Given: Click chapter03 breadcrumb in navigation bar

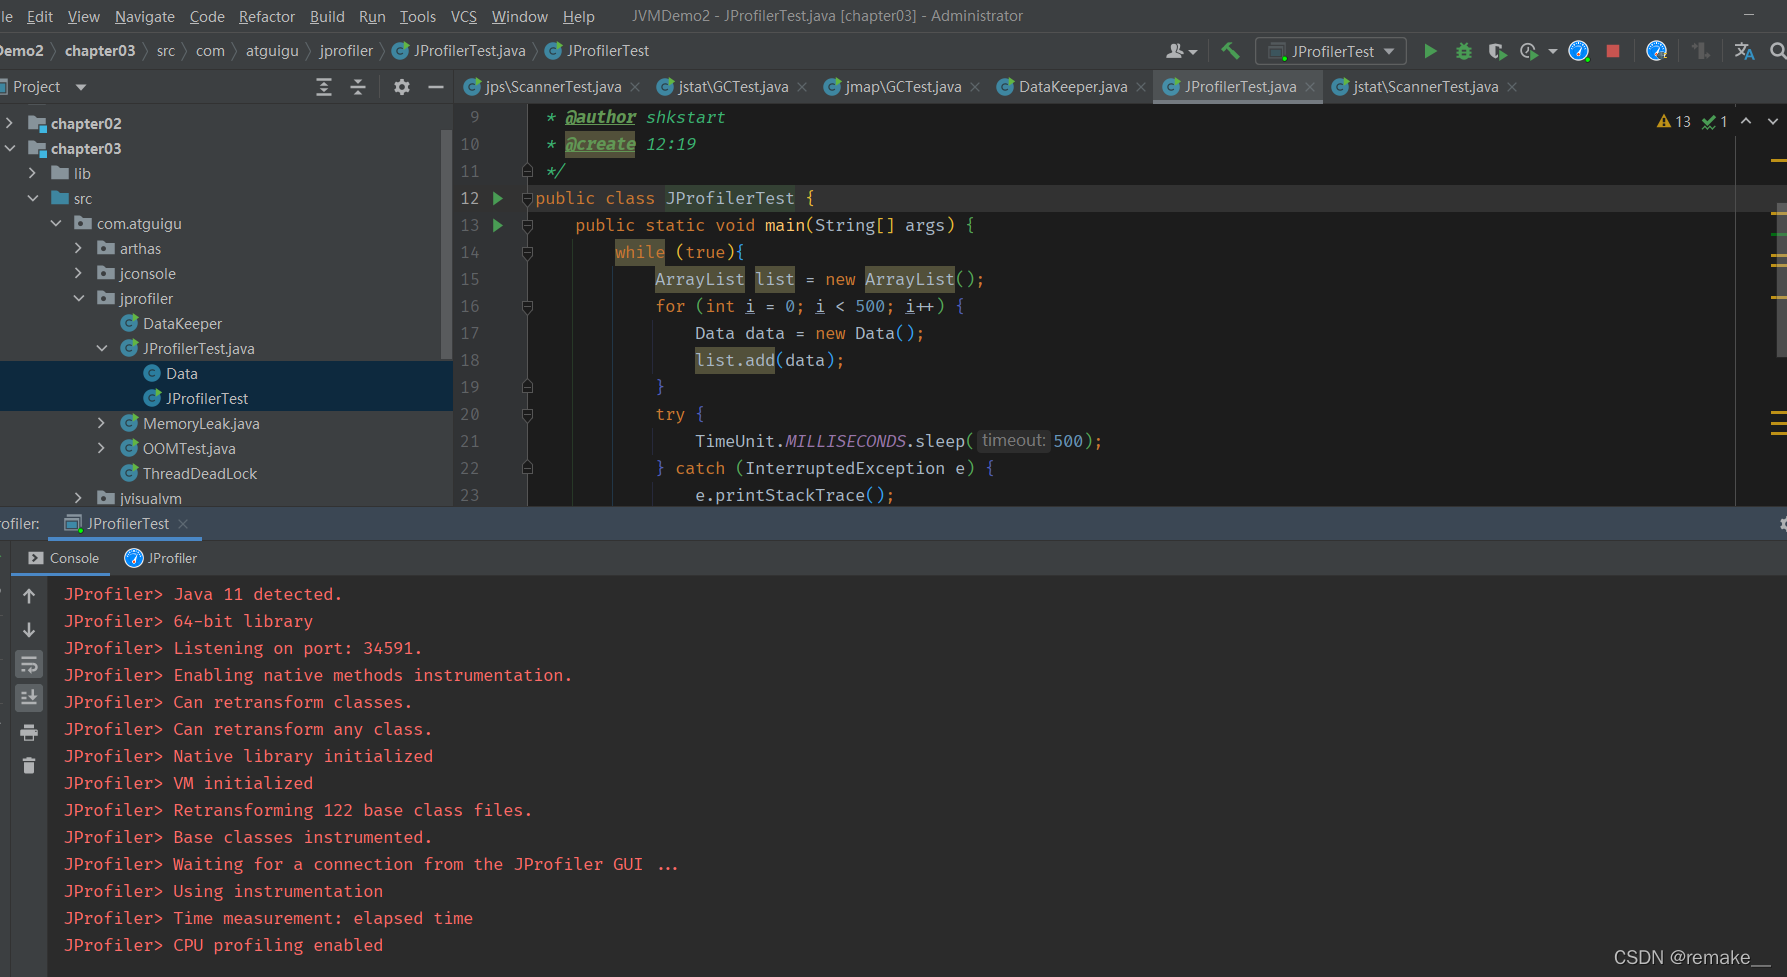Looking at the screenshot, I should click(x=100, y=51).
